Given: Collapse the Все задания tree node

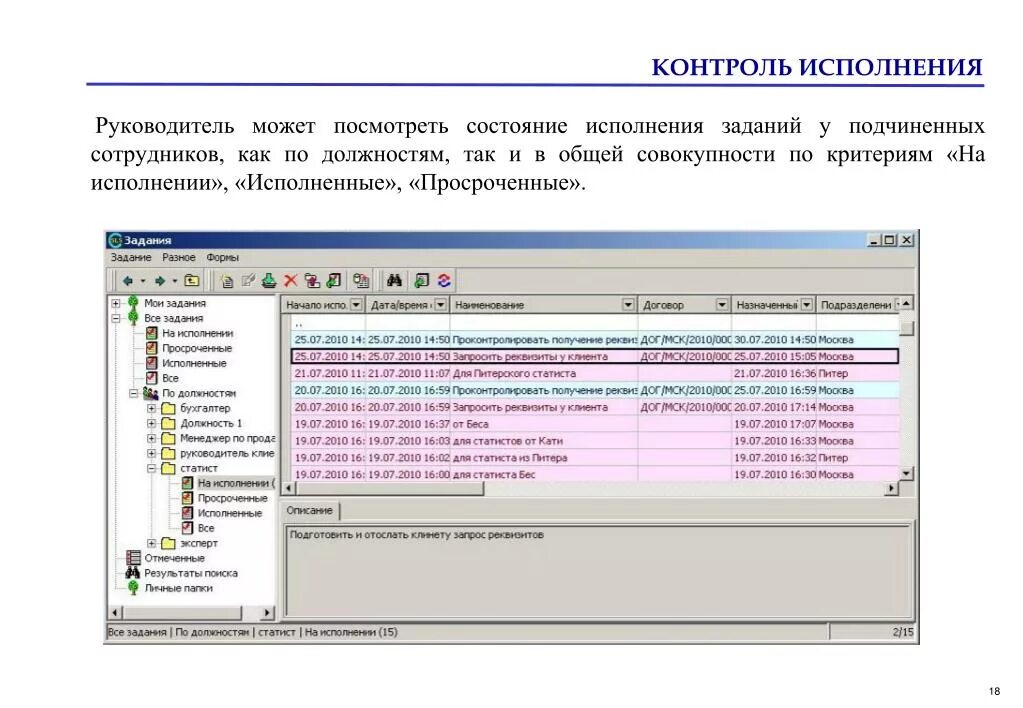Looking at the screenshot, I should [116, 318].
